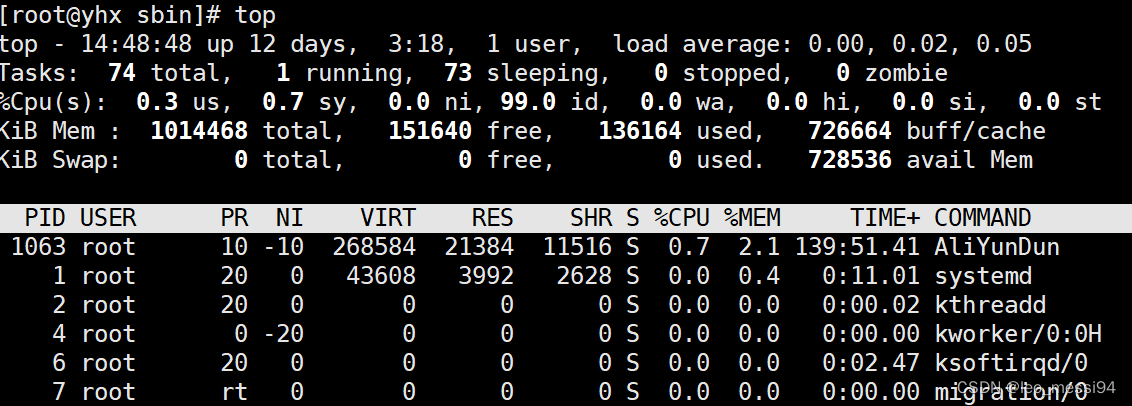This screenshot has width=1132, height=406.
Task: Click the VIRT value 268584
Action: pyautogui.click(x=374, y=247)
